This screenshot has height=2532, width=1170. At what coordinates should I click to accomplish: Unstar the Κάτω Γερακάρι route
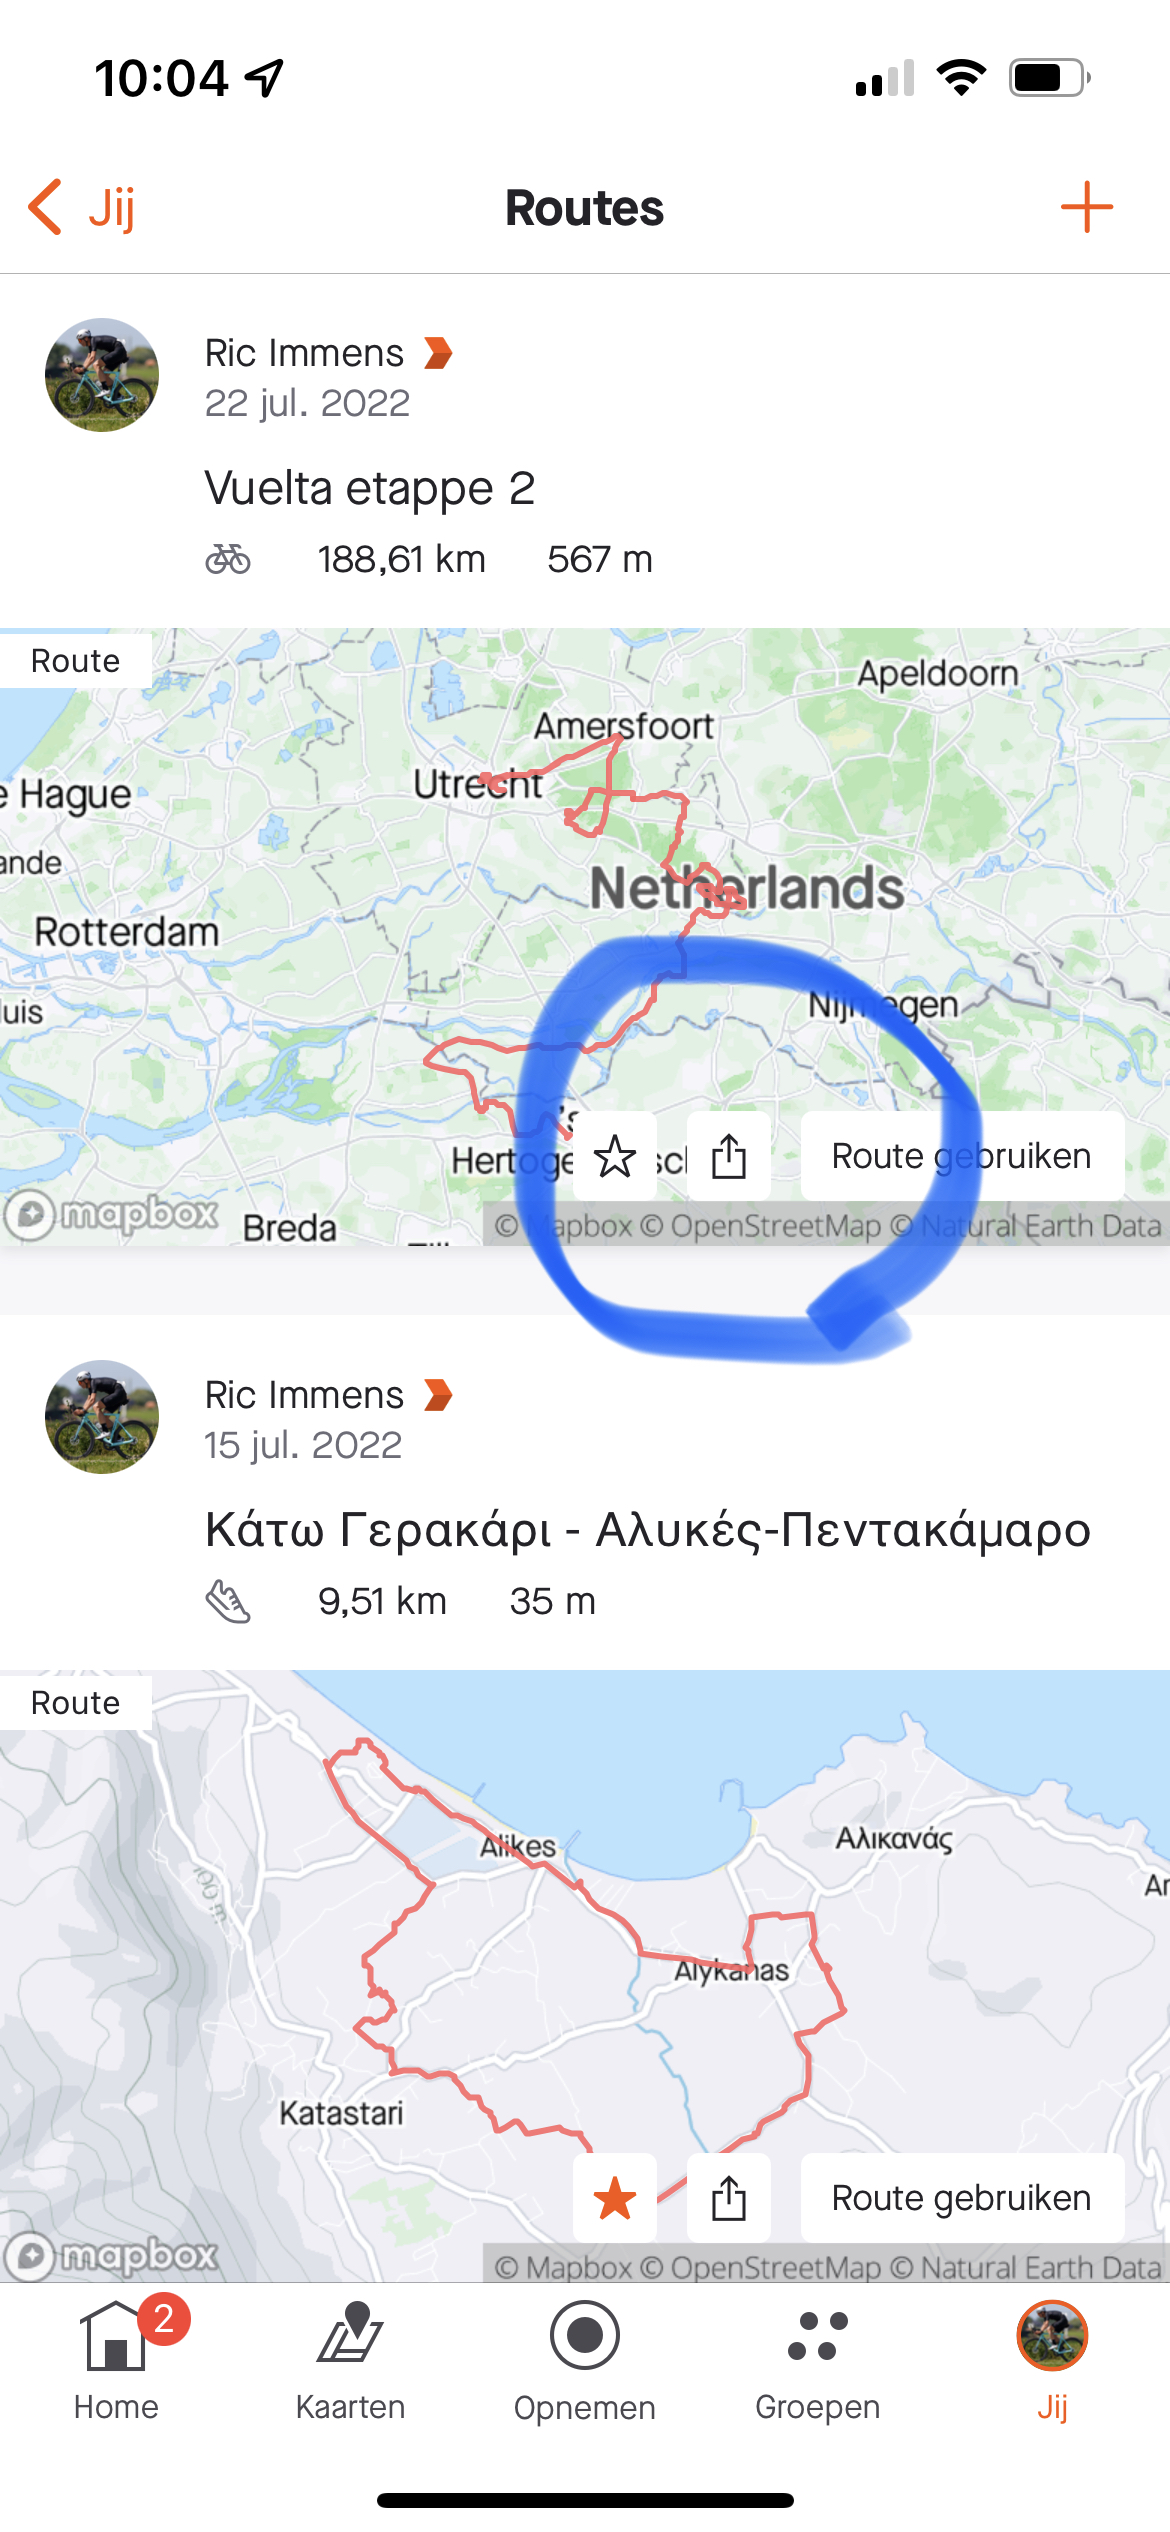(615, 2198)
